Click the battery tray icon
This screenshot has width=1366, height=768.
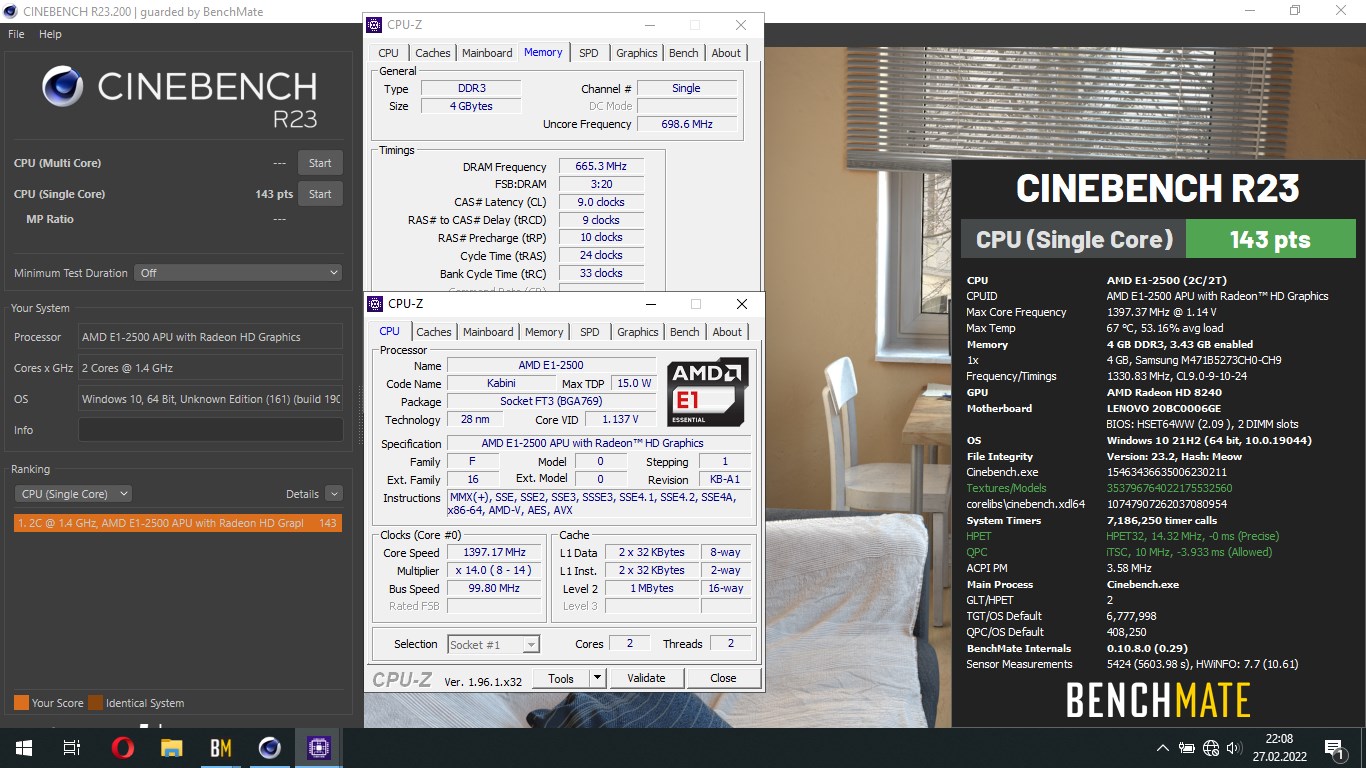point(1187,747)
